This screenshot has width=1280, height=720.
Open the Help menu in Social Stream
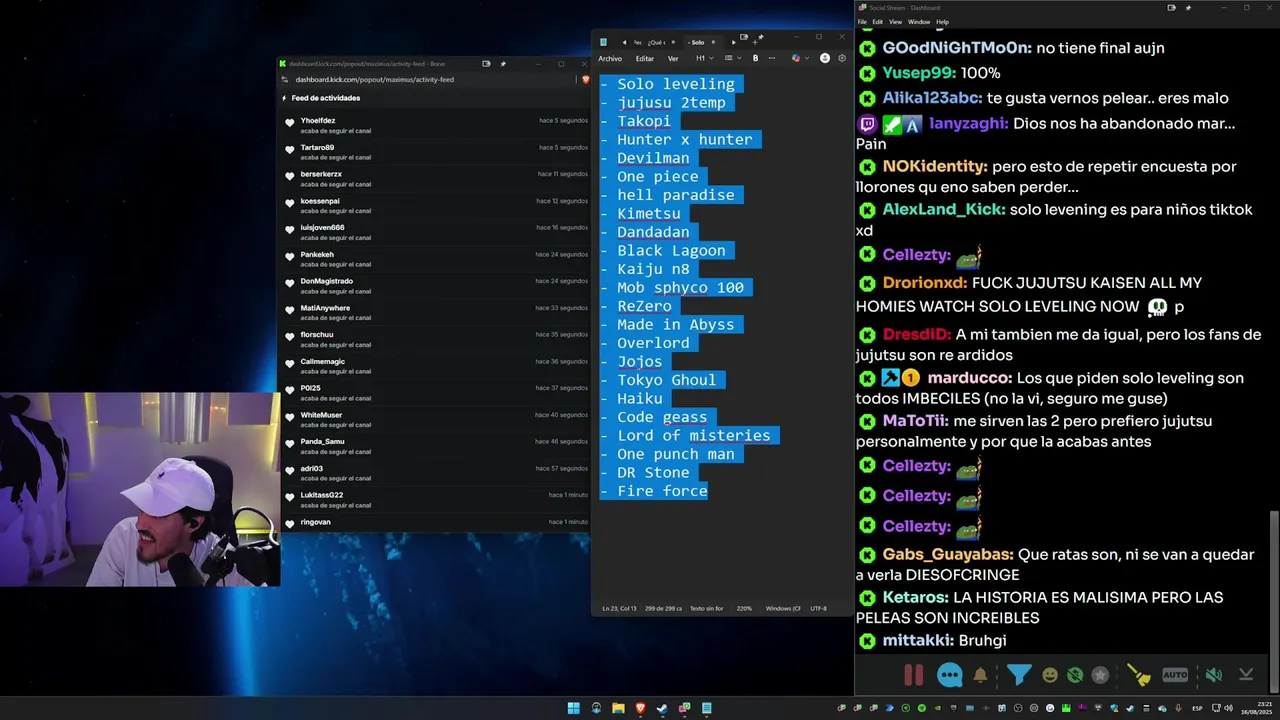pos(942,22)
